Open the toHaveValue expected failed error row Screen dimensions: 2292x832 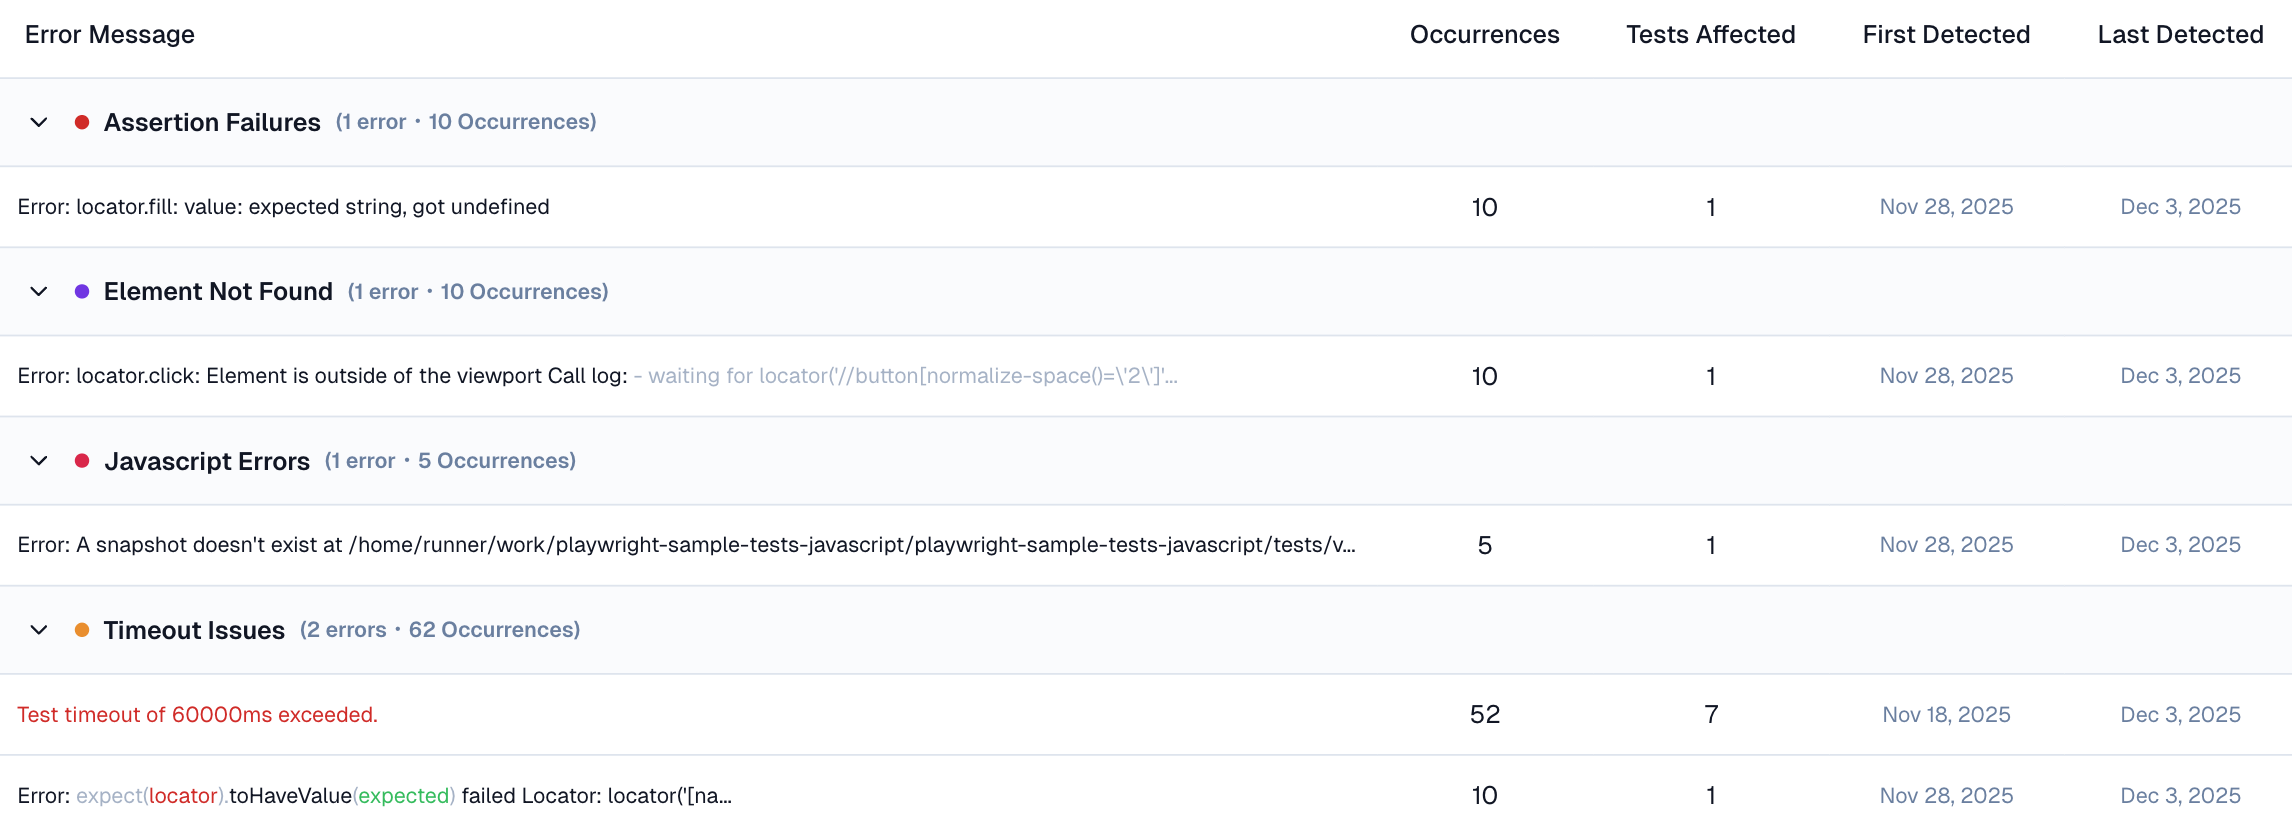point(375,796)
